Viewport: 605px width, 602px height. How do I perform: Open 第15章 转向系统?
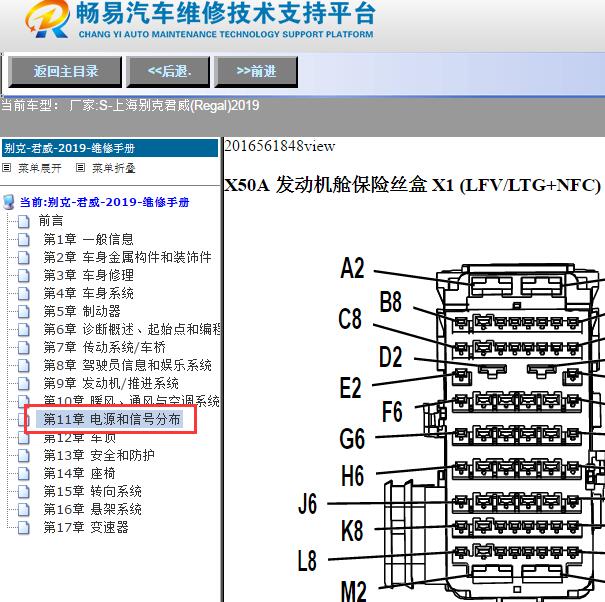point(92,491)
